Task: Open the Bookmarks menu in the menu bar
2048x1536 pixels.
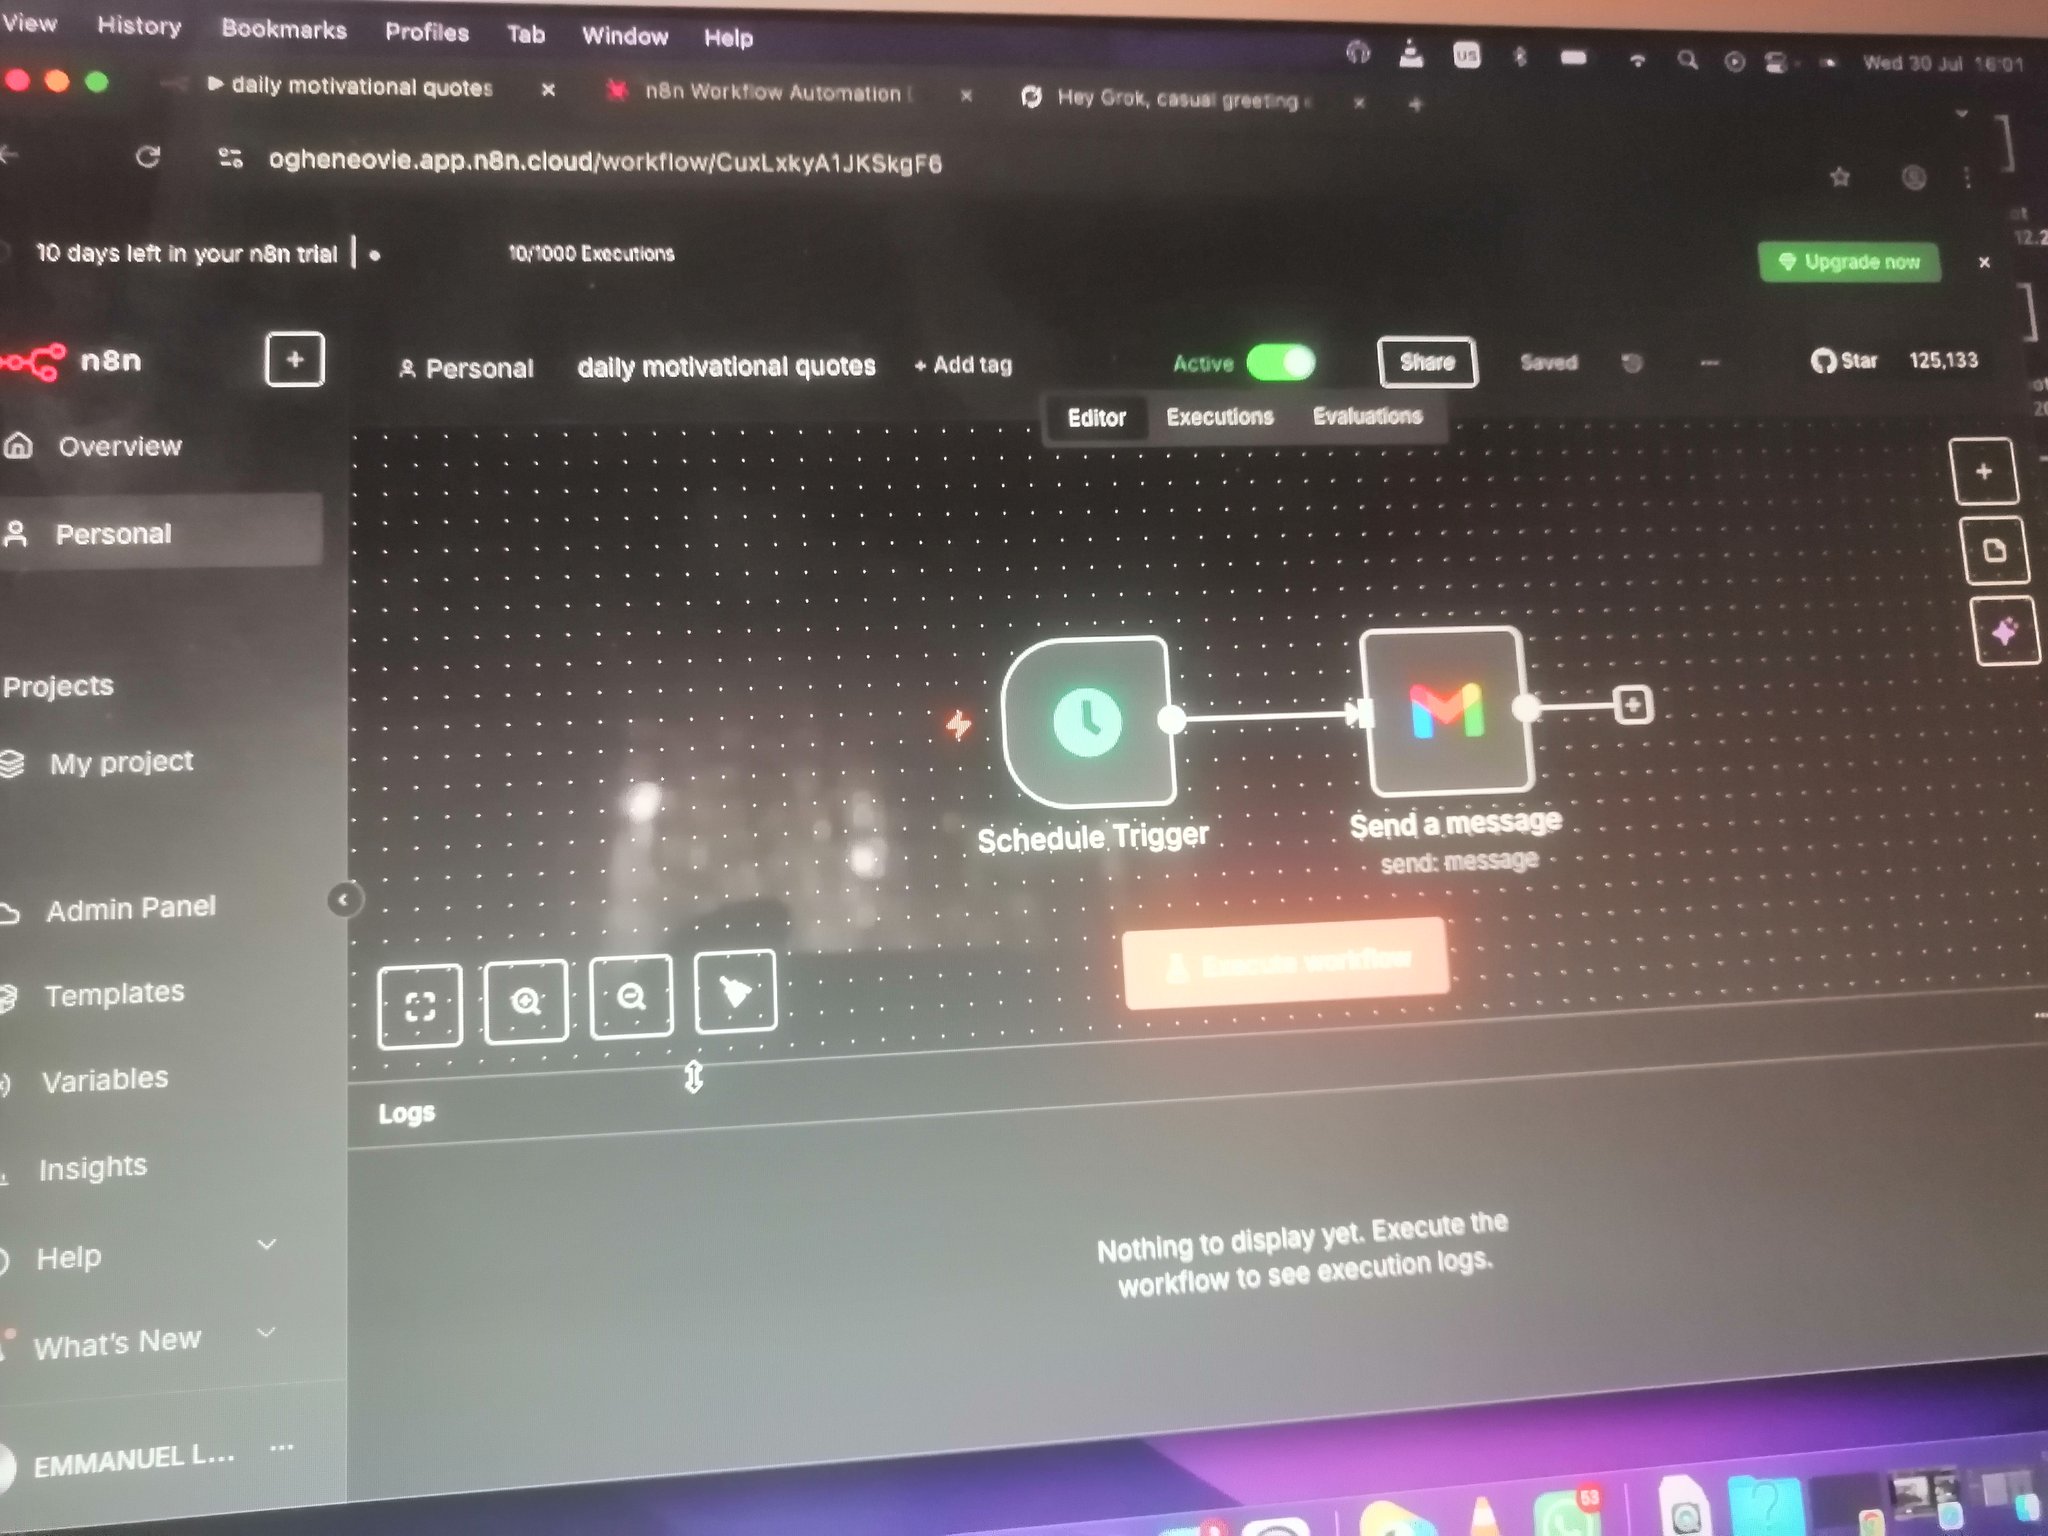Action: [x=284, y=29]
